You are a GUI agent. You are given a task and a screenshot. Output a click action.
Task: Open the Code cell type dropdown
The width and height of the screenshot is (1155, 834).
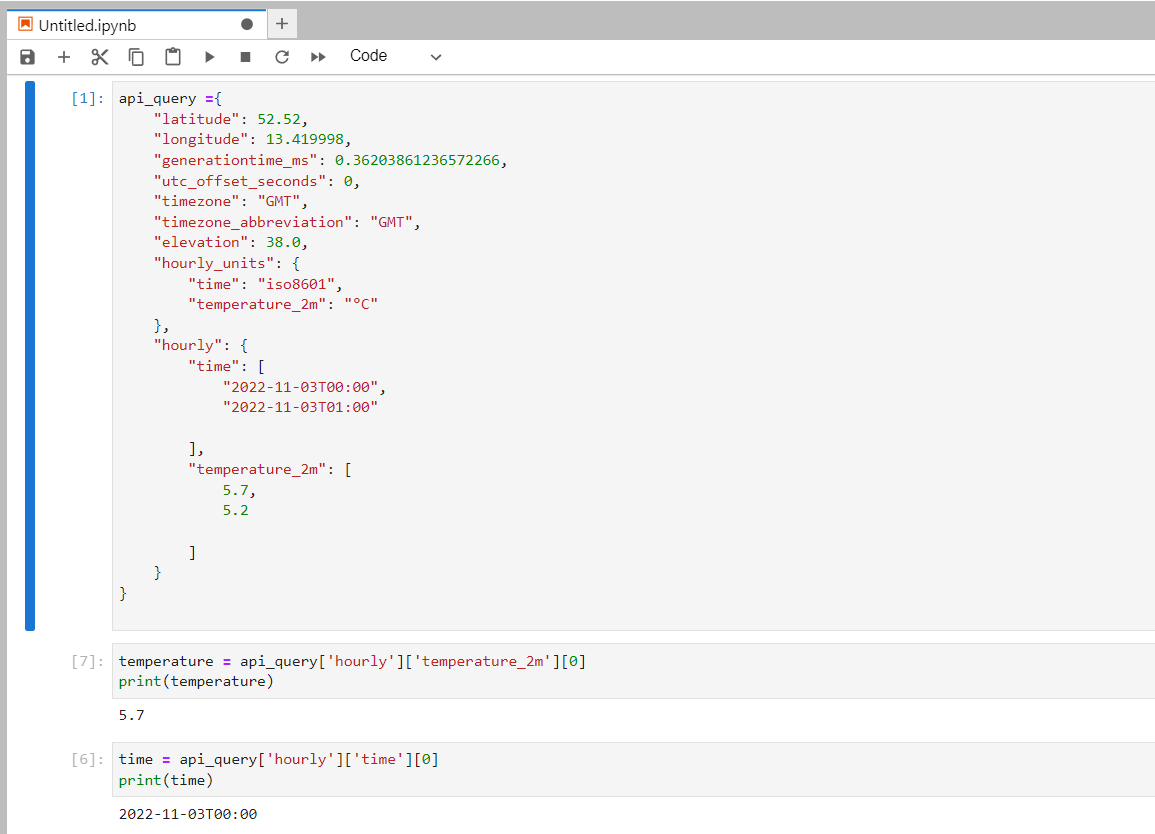396,56
